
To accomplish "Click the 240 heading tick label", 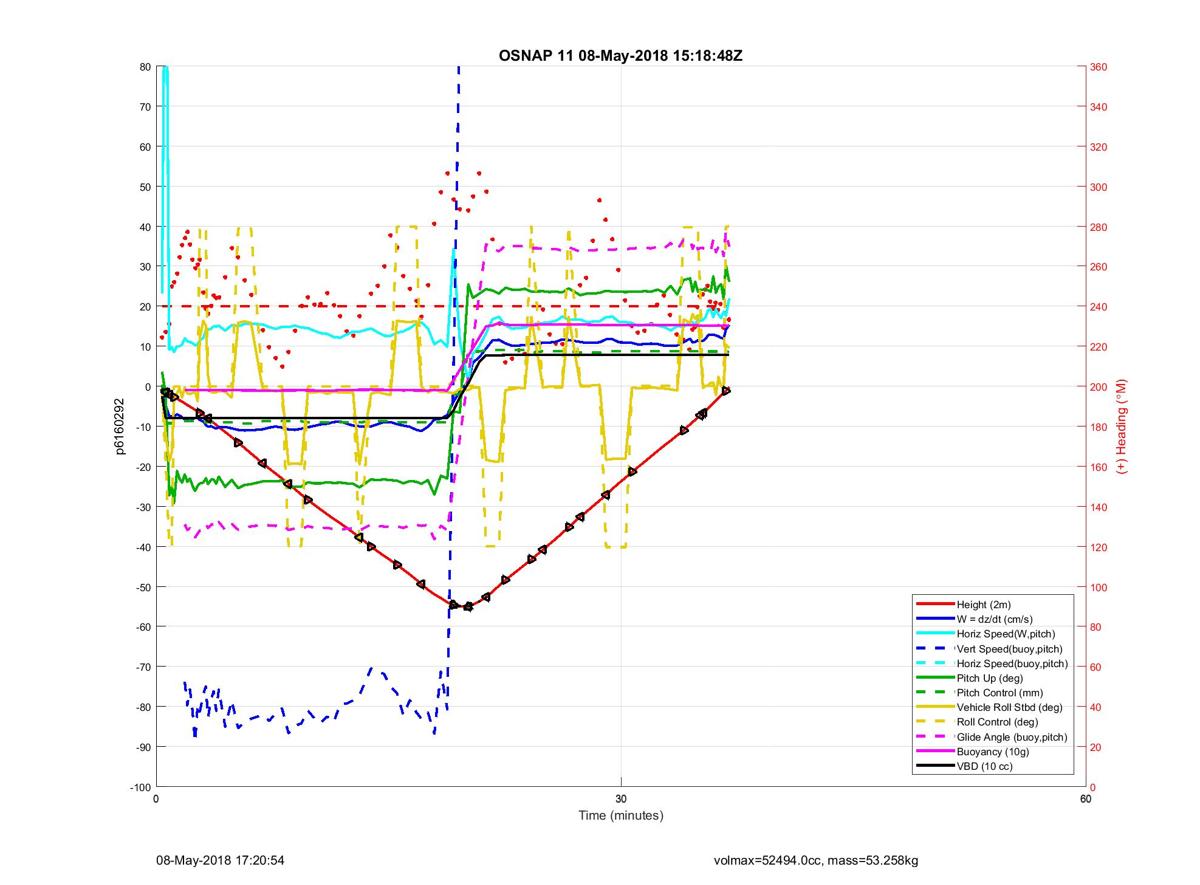I will pyautogui.click(x=1100, y=307).
